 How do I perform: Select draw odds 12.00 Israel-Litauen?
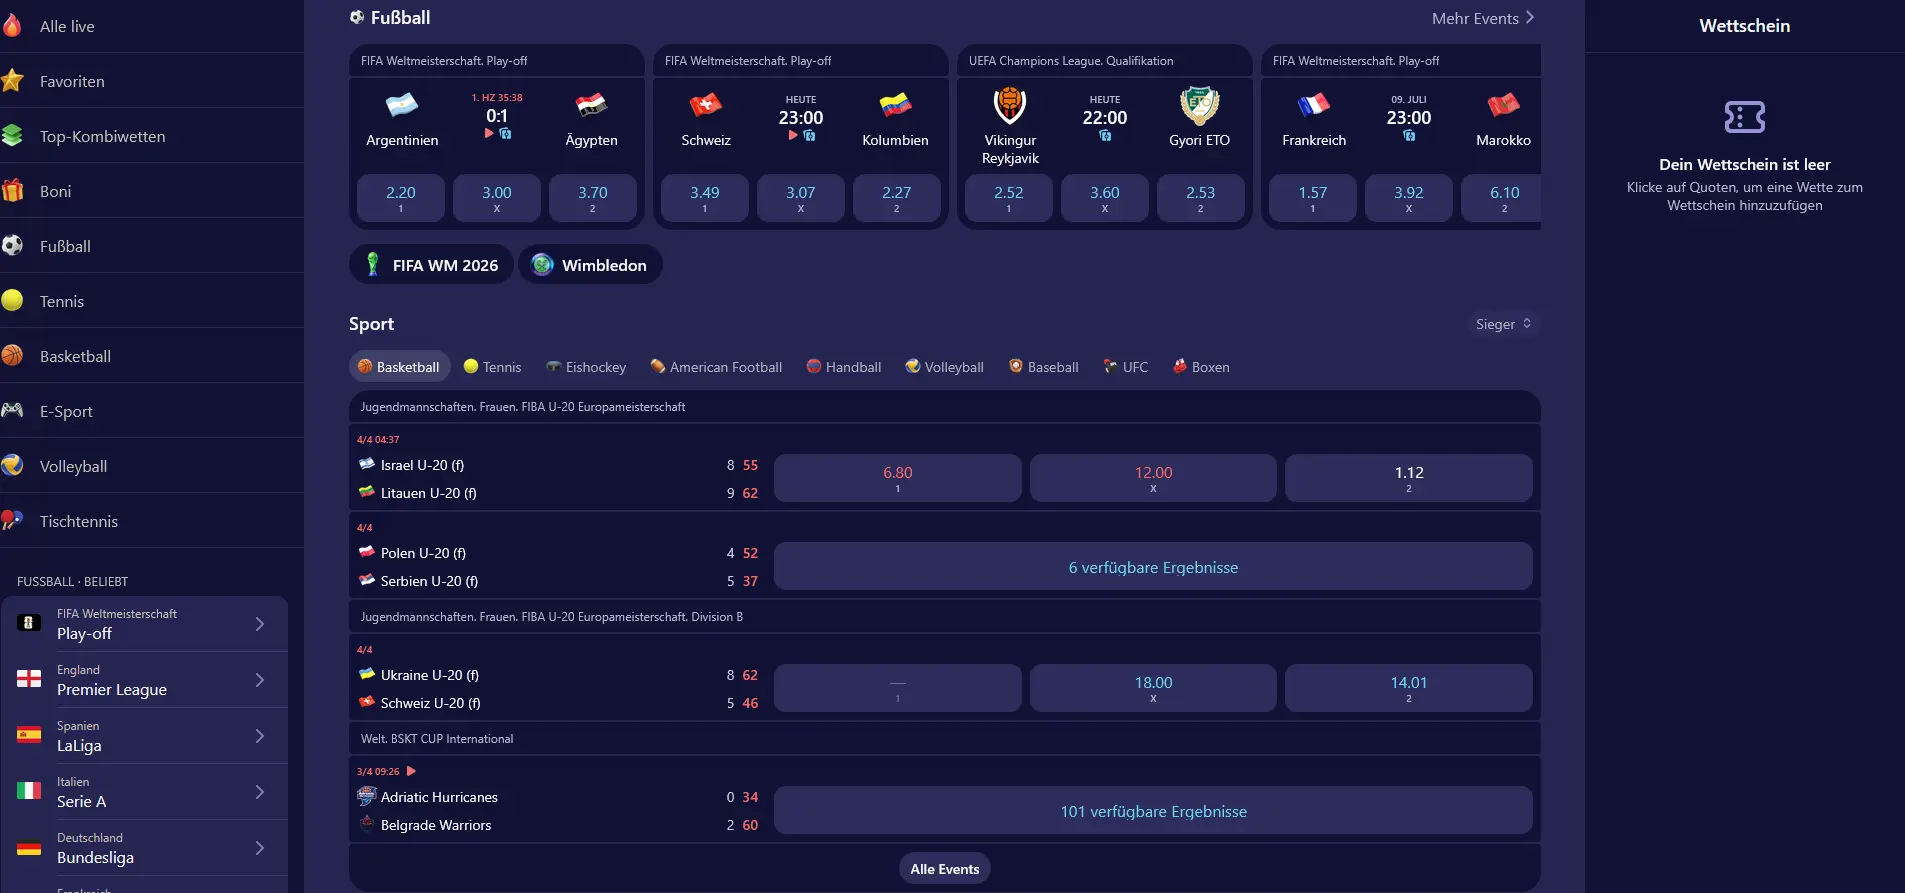[1153, 478]
